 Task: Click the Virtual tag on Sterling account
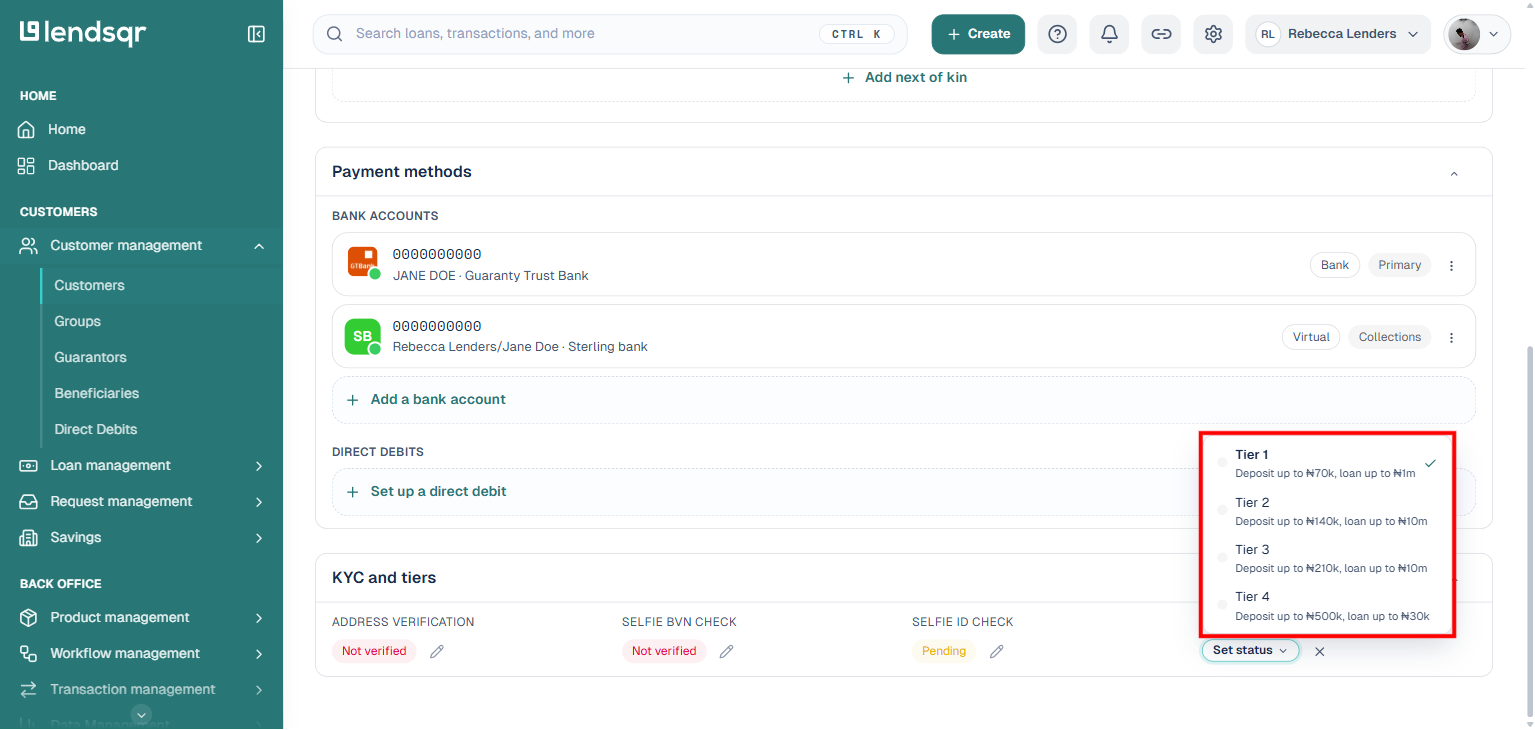click(1310, 337)
